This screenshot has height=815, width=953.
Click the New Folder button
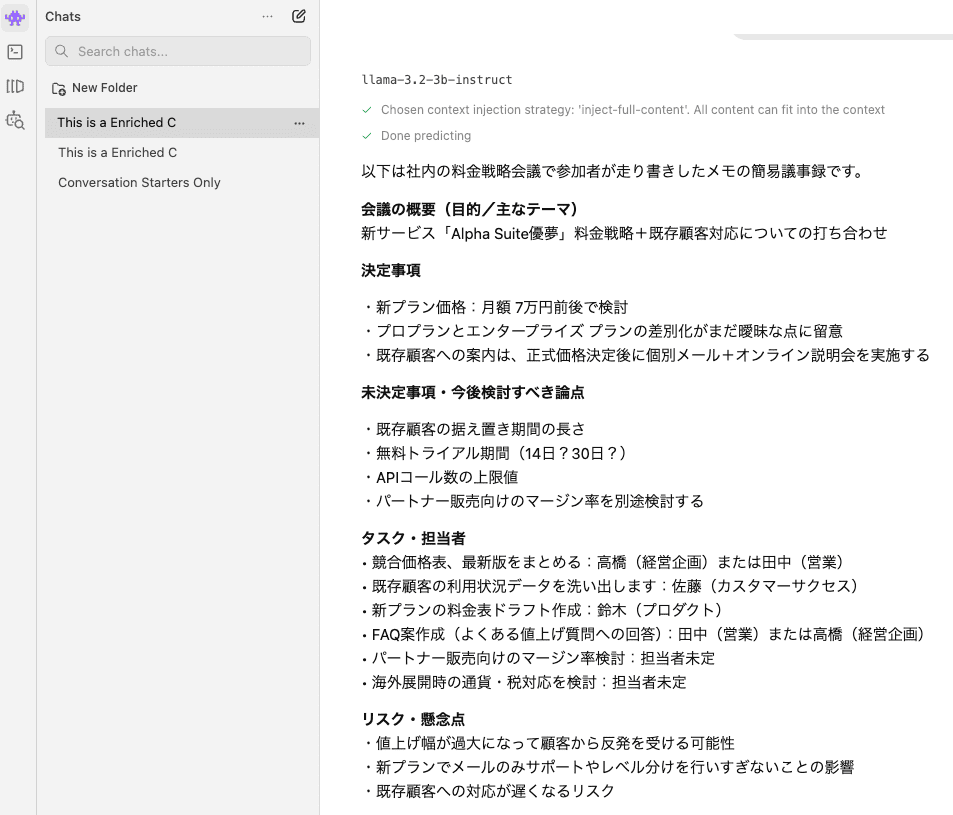[95, 88]
